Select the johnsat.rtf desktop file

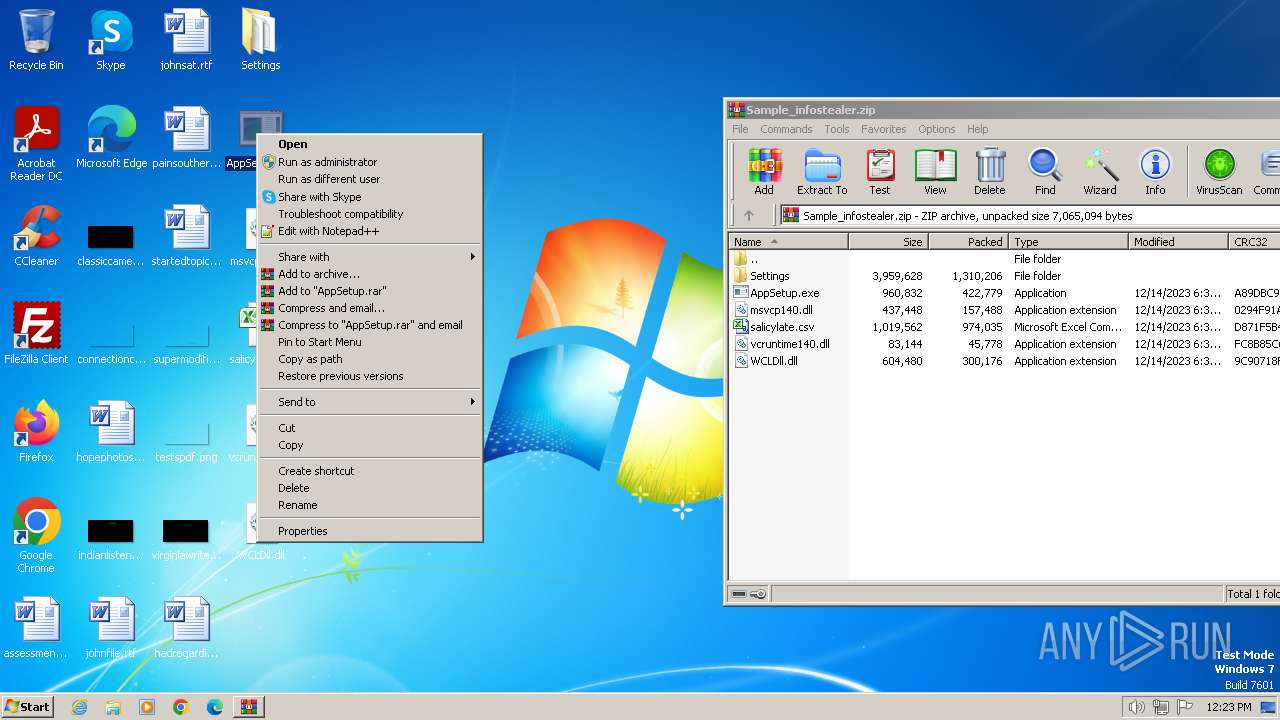click(x=186, y=41)
